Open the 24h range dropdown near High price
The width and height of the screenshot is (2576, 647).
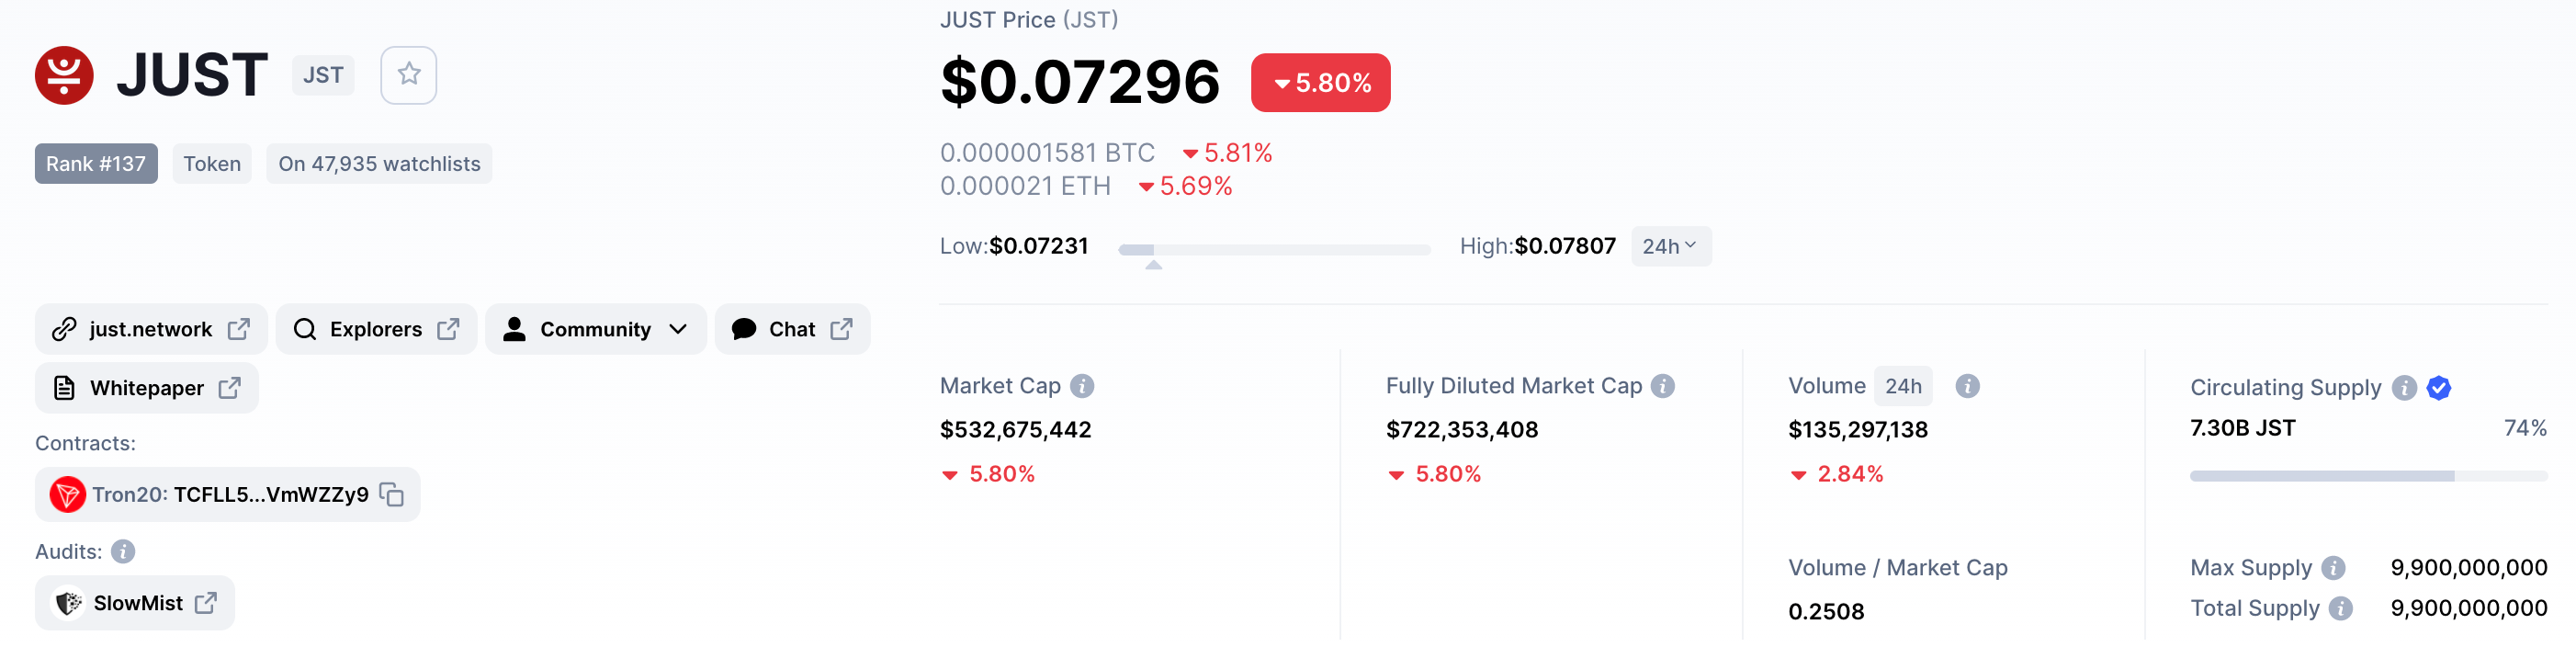coord(1671,246)
